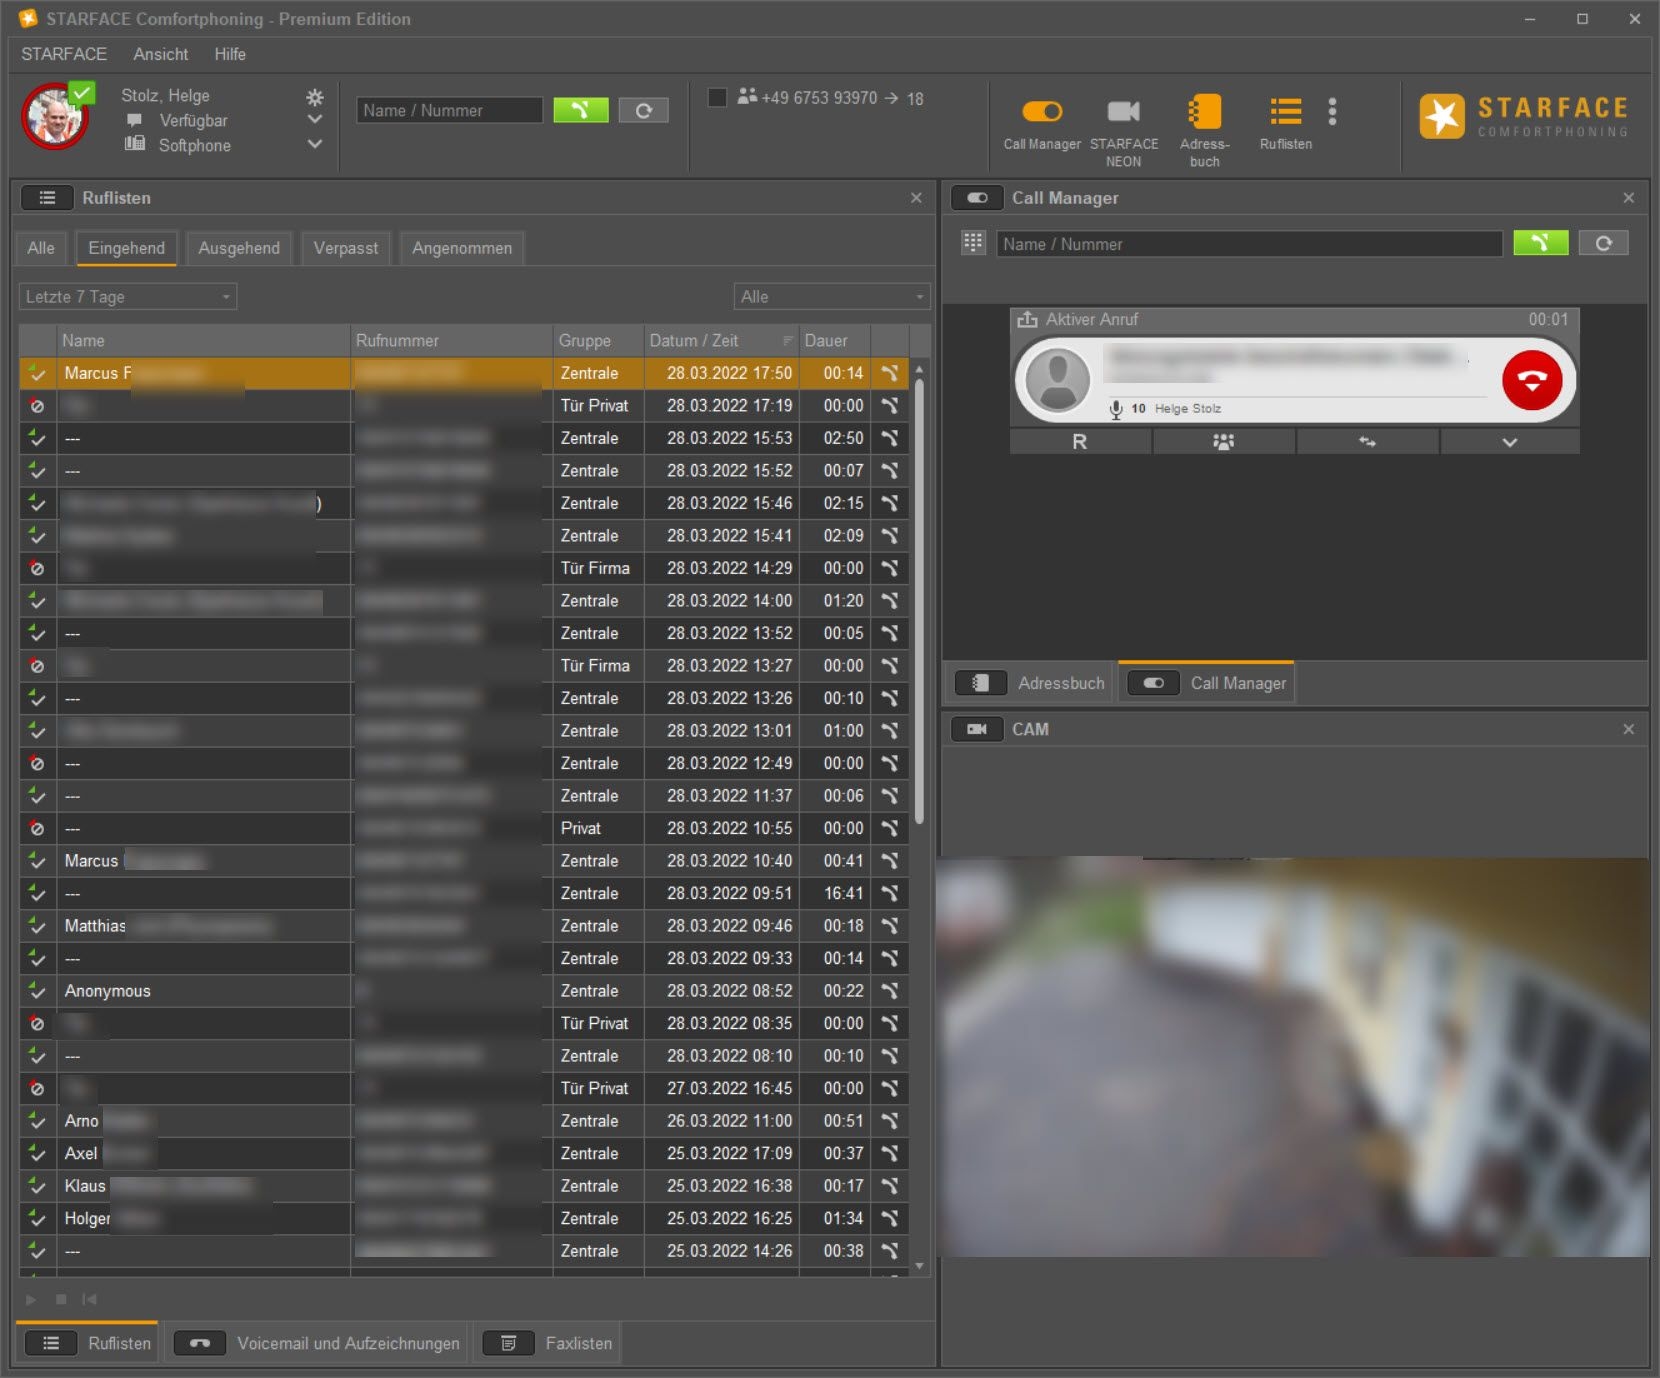
Task: Click the settings gear next to Stolz, Helge
Action: [x=315, y=97]
